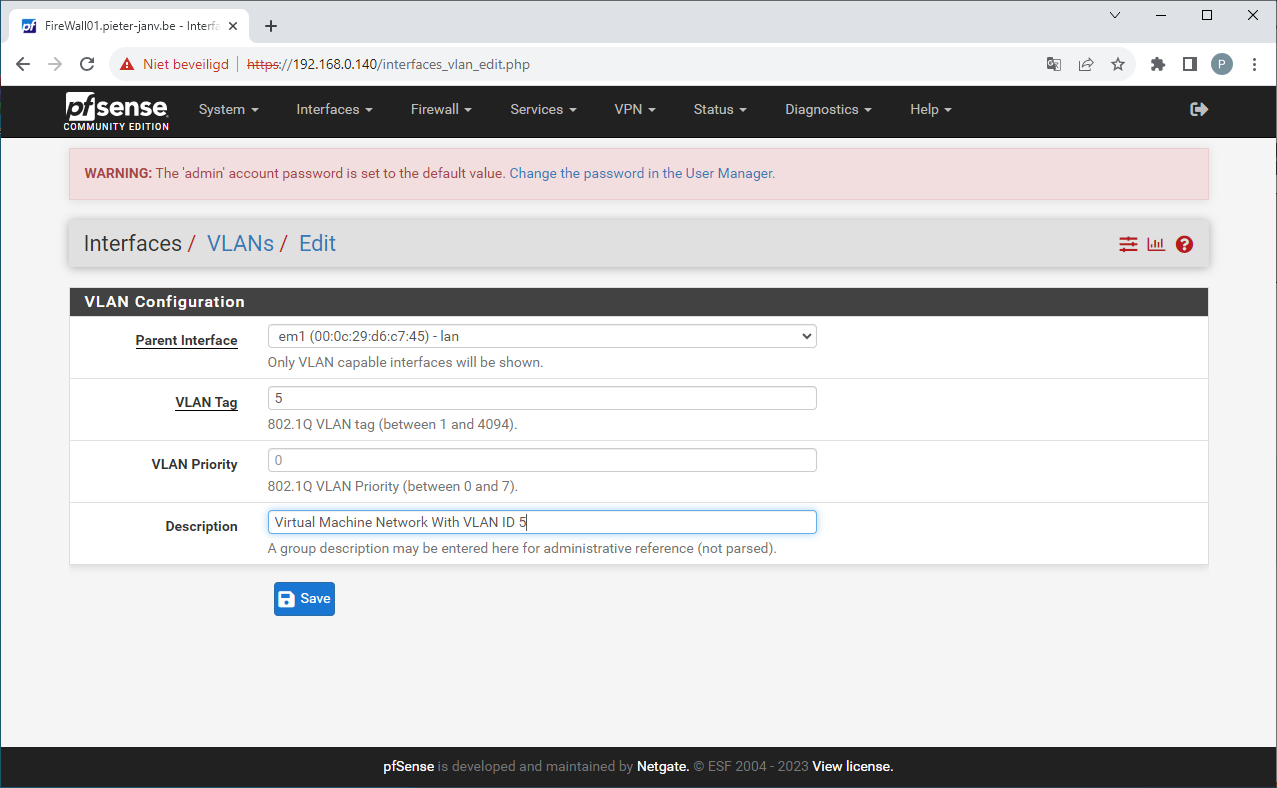Click the browser extensions puzzle icon
Screen dimensions: 1277x788
1157,63
